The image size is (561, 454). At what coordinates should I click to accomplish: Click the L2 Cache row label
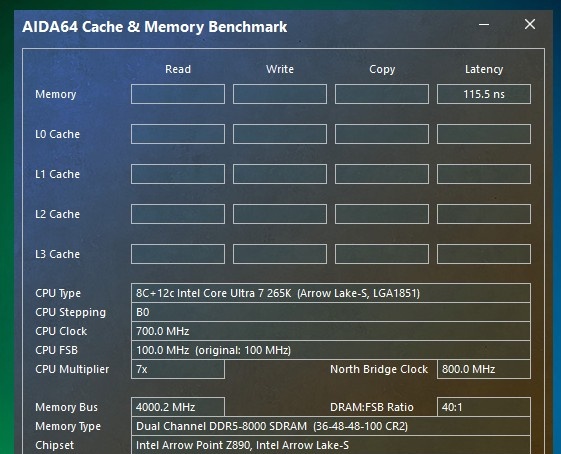coord(57,214)
